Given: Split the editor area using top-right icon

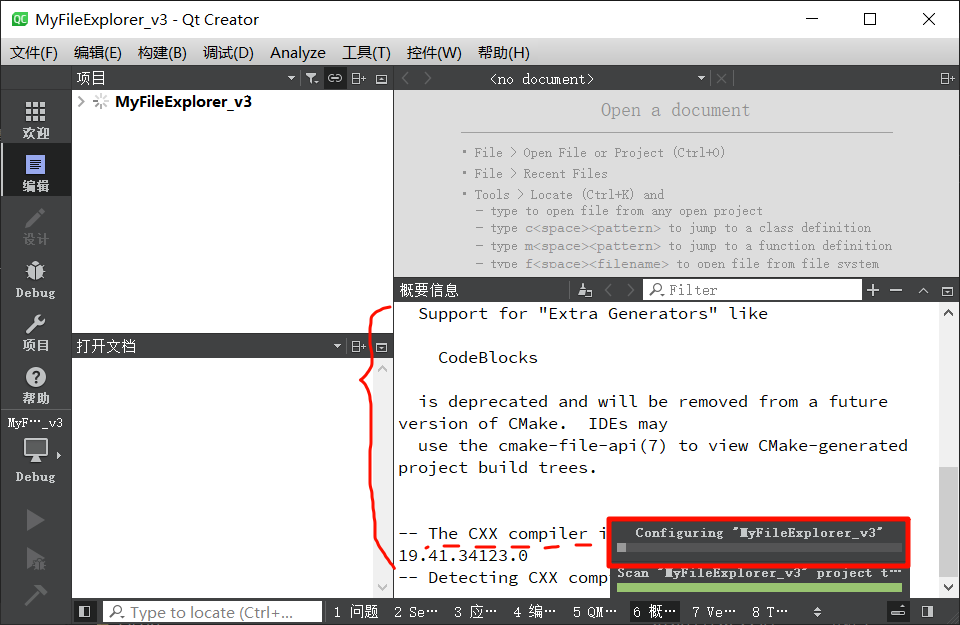Looking at the screenshot, I should [947, 78].
